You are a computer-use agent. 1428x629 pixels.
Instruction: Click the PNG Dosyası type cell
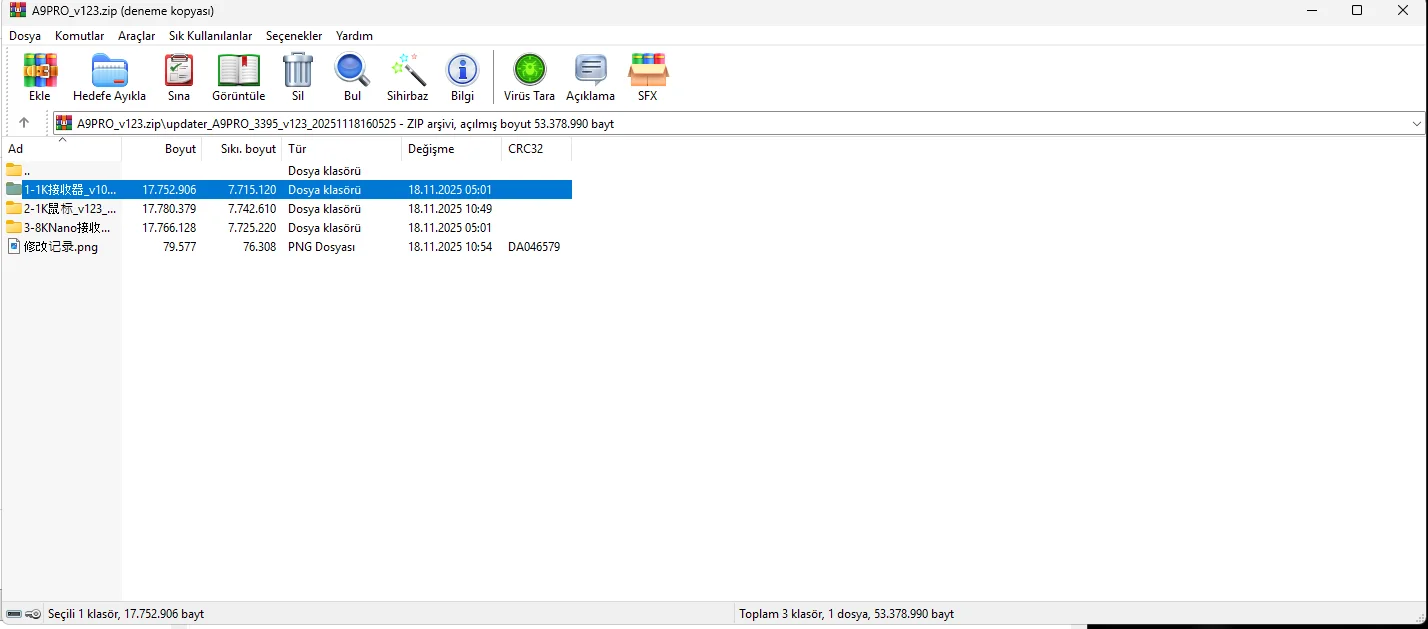(x=322, y=246)
